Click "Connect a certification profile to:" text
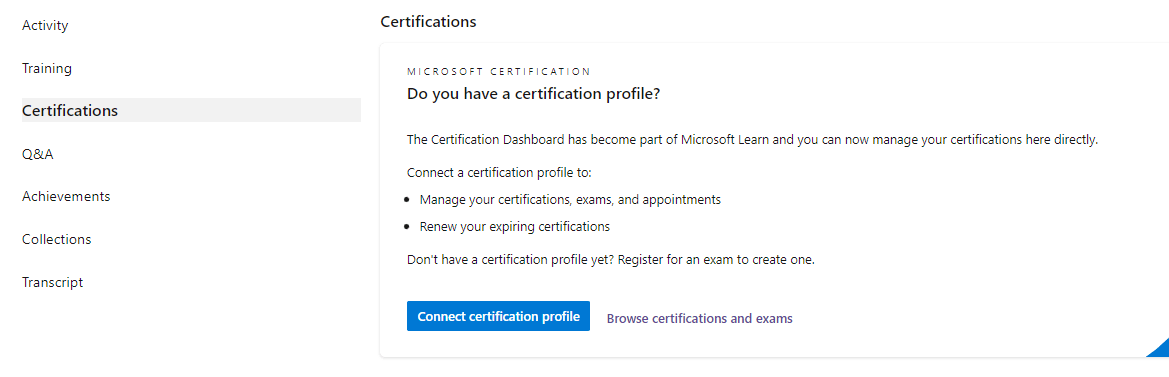The image size is (1169, 377). point(499,174)
